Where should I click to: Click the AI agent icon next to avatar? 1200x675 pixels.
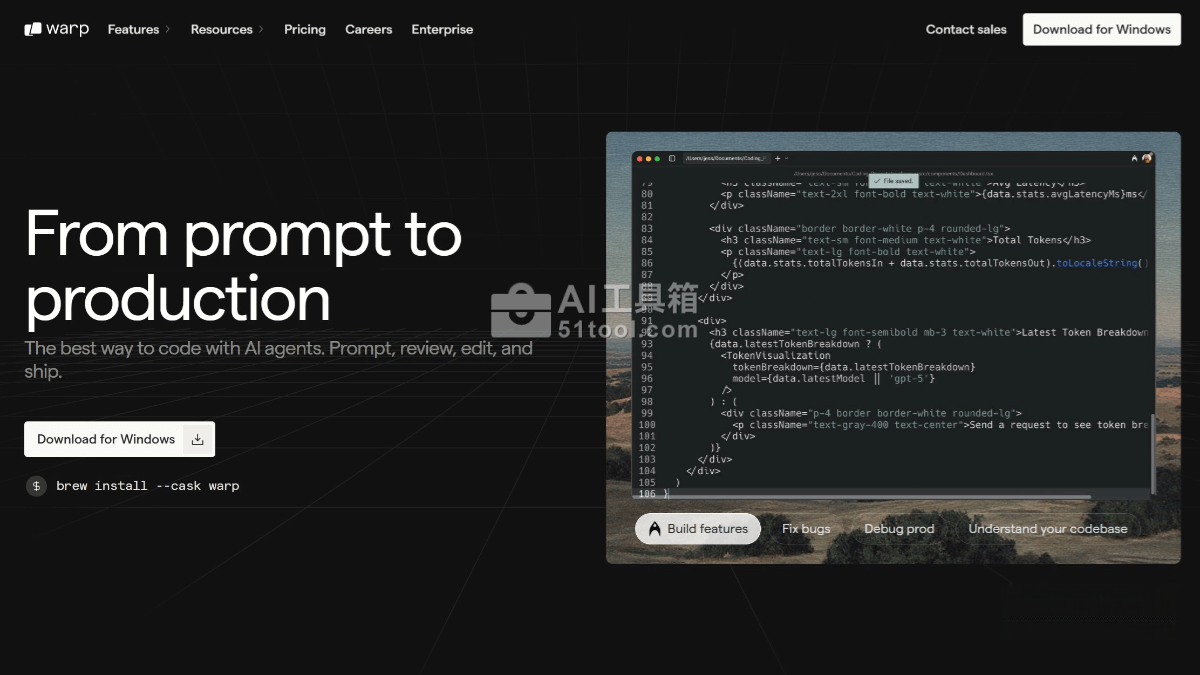[x=1134, y=158]
